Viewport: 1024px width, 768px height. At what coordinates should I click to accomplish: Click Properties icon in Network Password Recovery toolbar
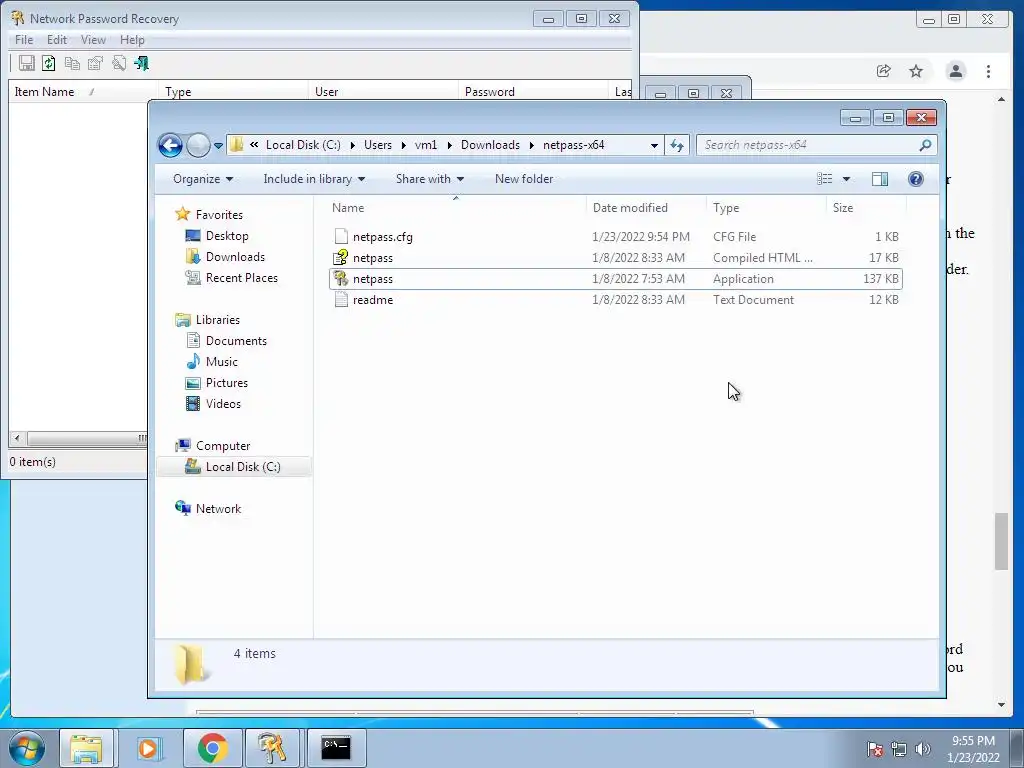pyautogui.click(x=95, y=63)
